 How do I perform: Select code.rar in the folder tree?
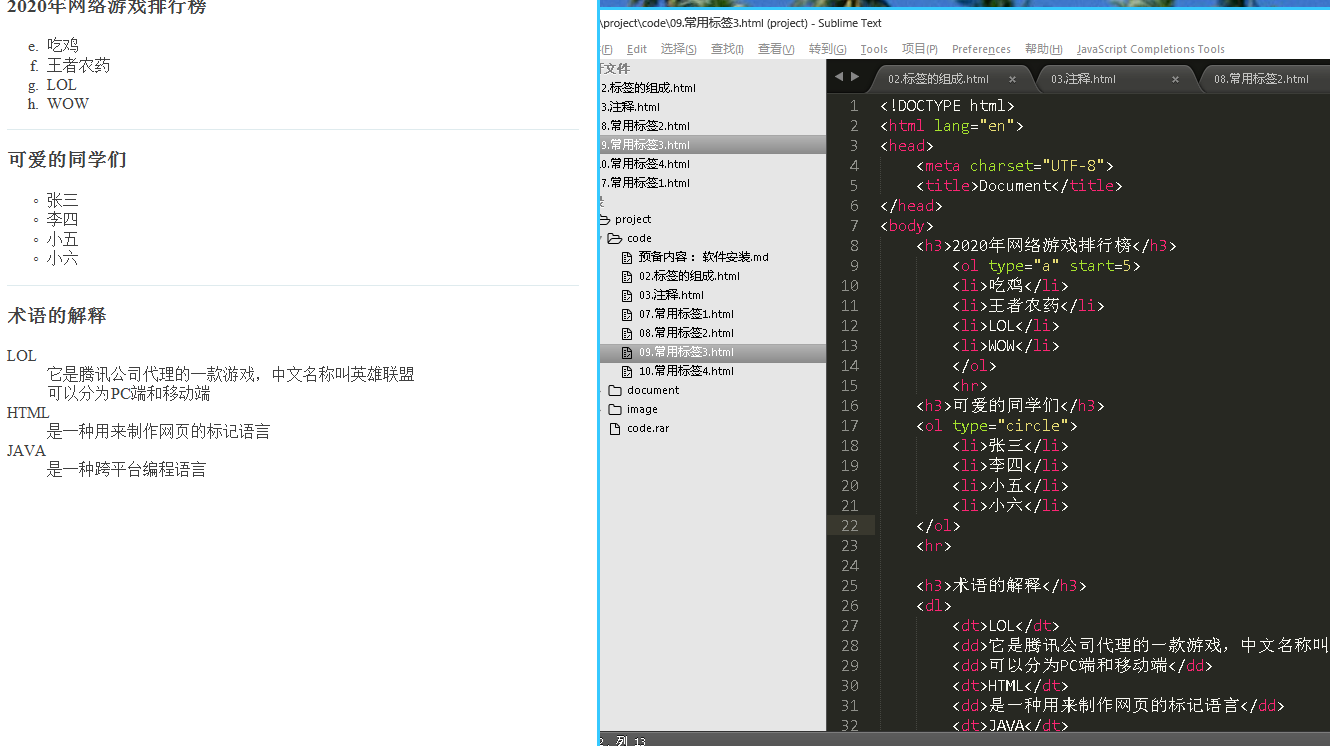pyautogui.click(x=648, y=428)
